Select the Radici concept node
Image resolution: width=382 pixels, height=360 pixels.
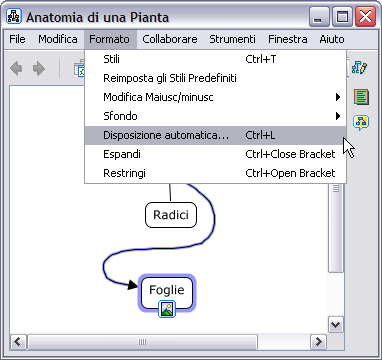(171, 215)
